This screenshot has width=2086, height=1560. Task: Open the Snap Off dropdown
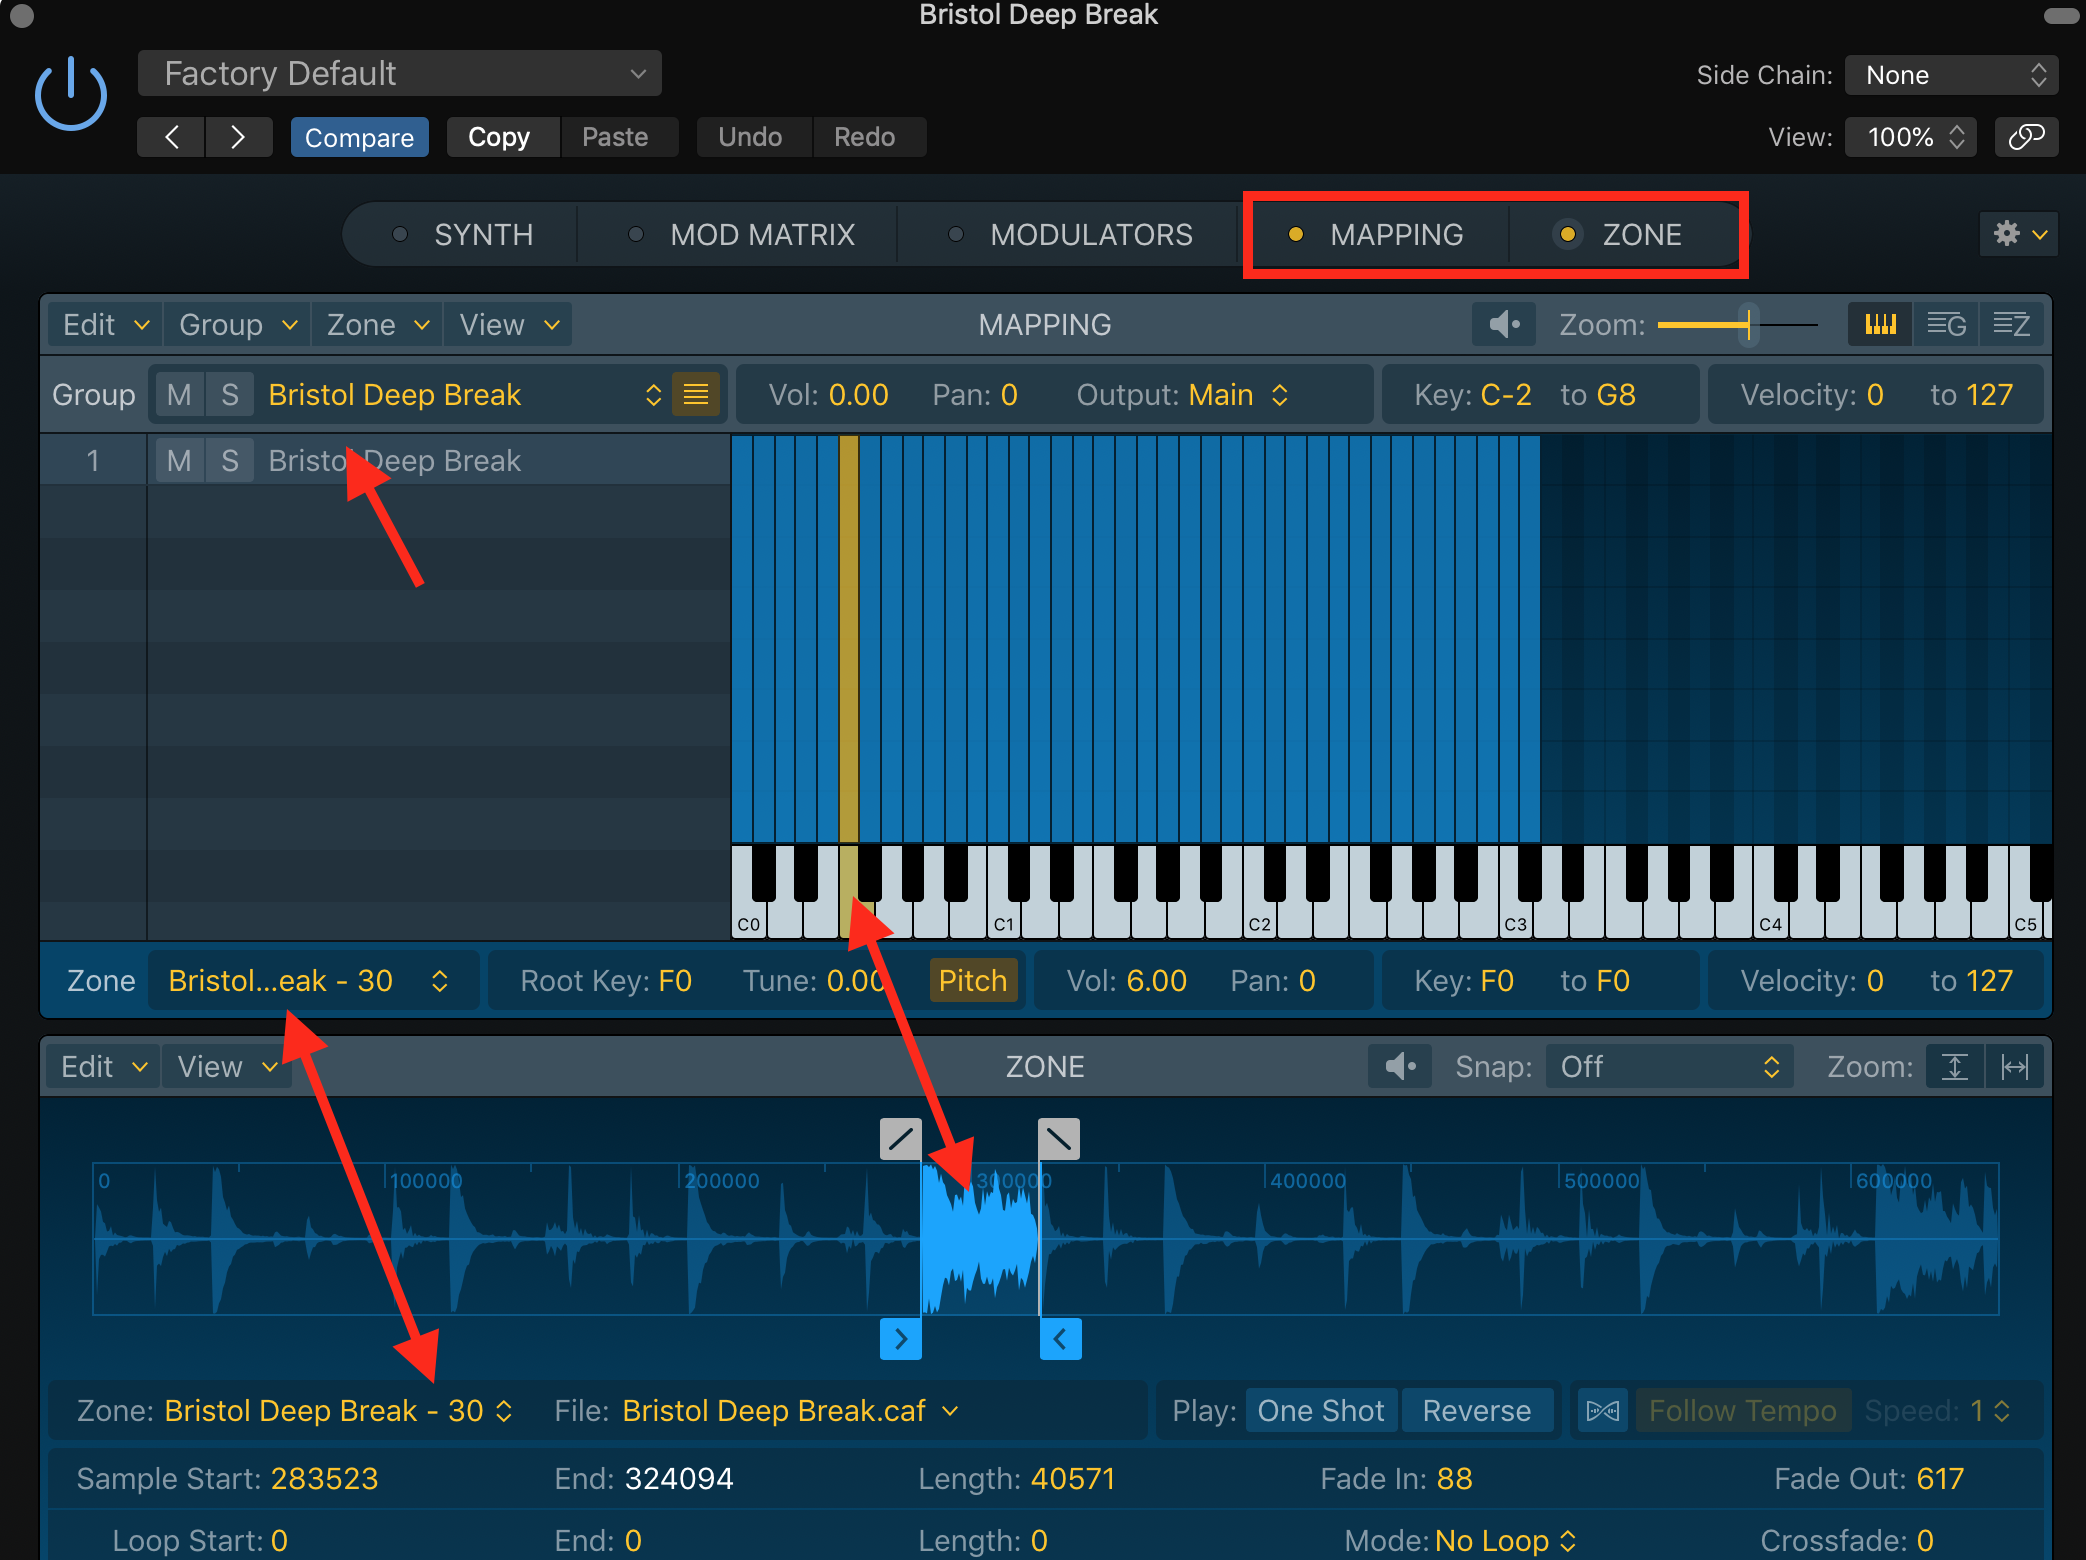[x=1668, y=1067]
